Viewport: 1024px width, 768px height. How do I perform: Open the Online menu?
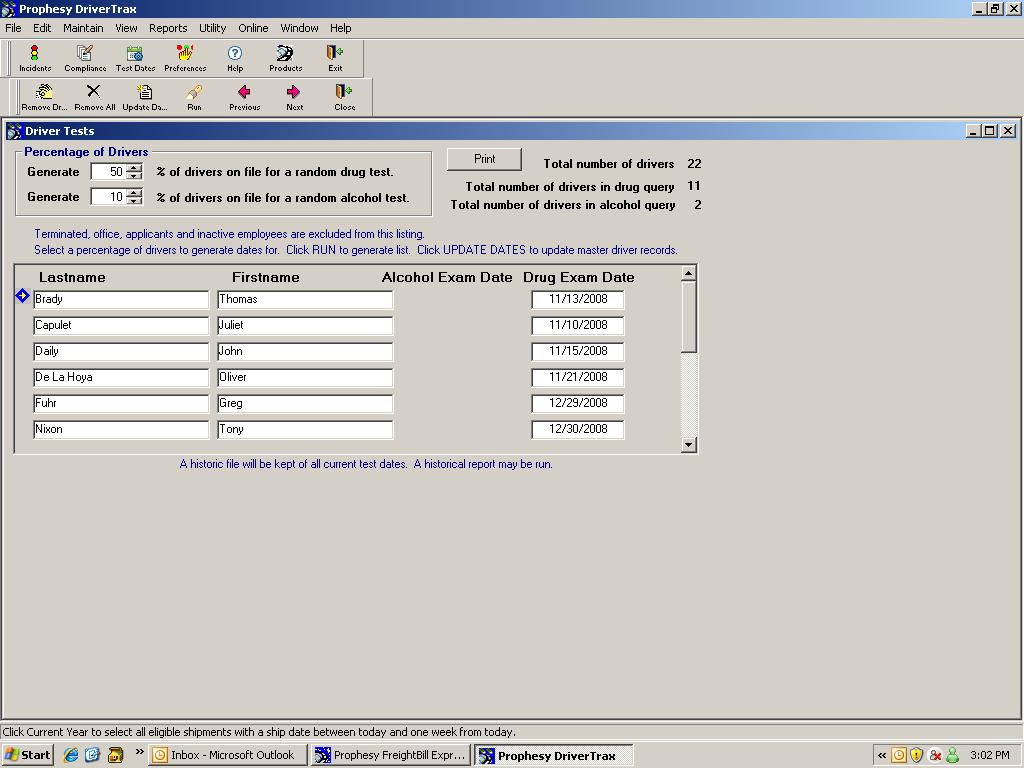(253, 28)
